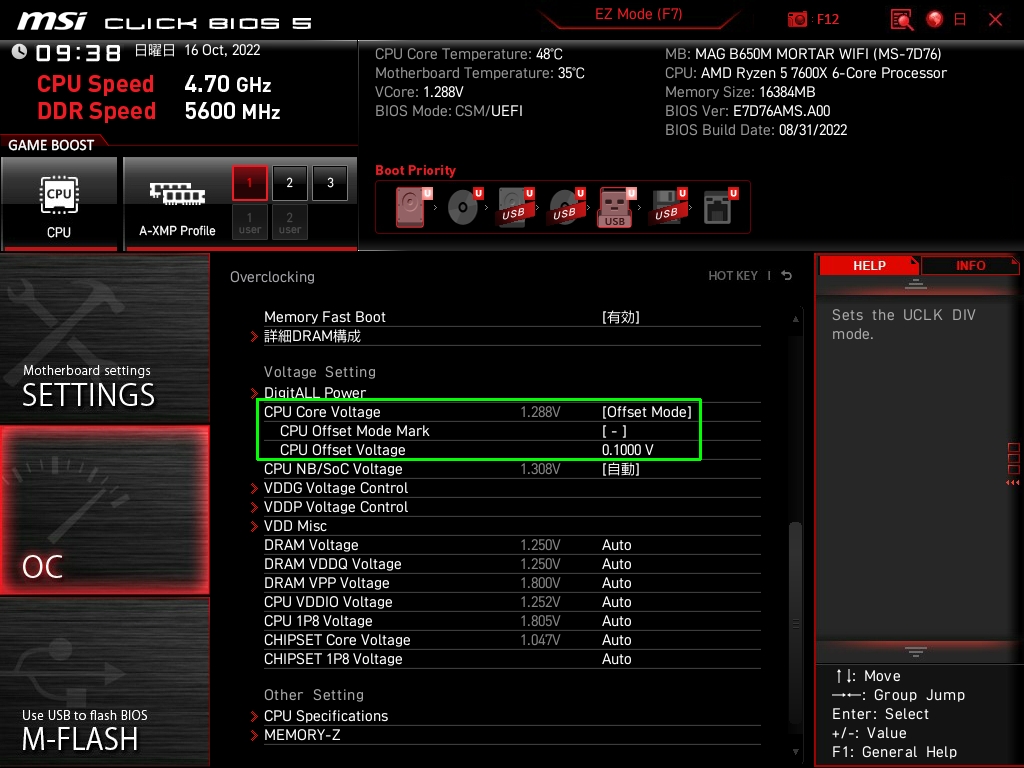Edit DRAM VDDQ Voltage Auto value
The width and height of the screenshot is (1024, 768).
(616, 564)
